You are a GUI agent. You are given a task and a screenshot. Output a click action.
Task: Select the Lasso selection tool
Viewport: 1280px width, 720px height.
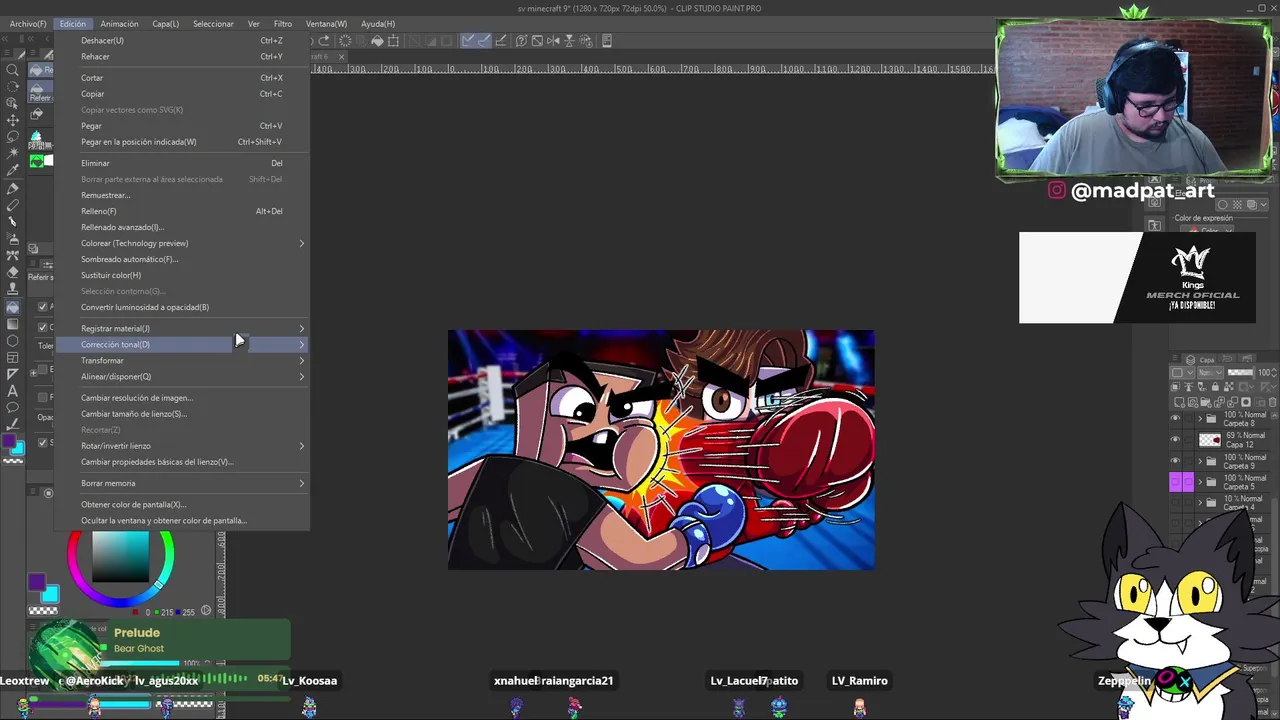tap(12, 137)
